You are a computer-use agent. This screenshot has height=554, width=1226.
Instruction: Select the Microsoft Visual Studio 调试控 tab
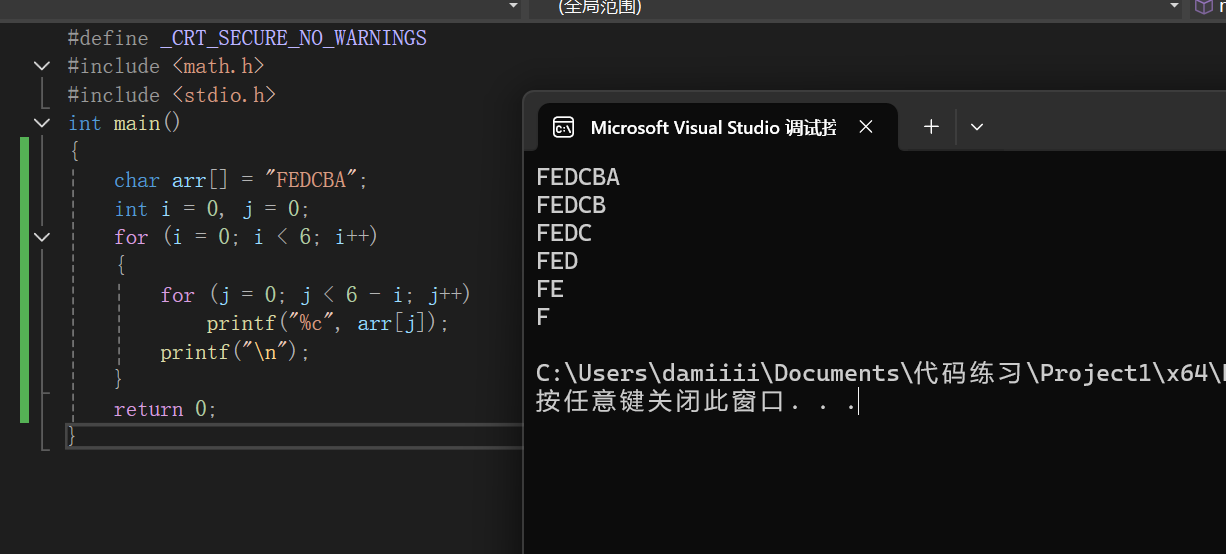point(713,127)
